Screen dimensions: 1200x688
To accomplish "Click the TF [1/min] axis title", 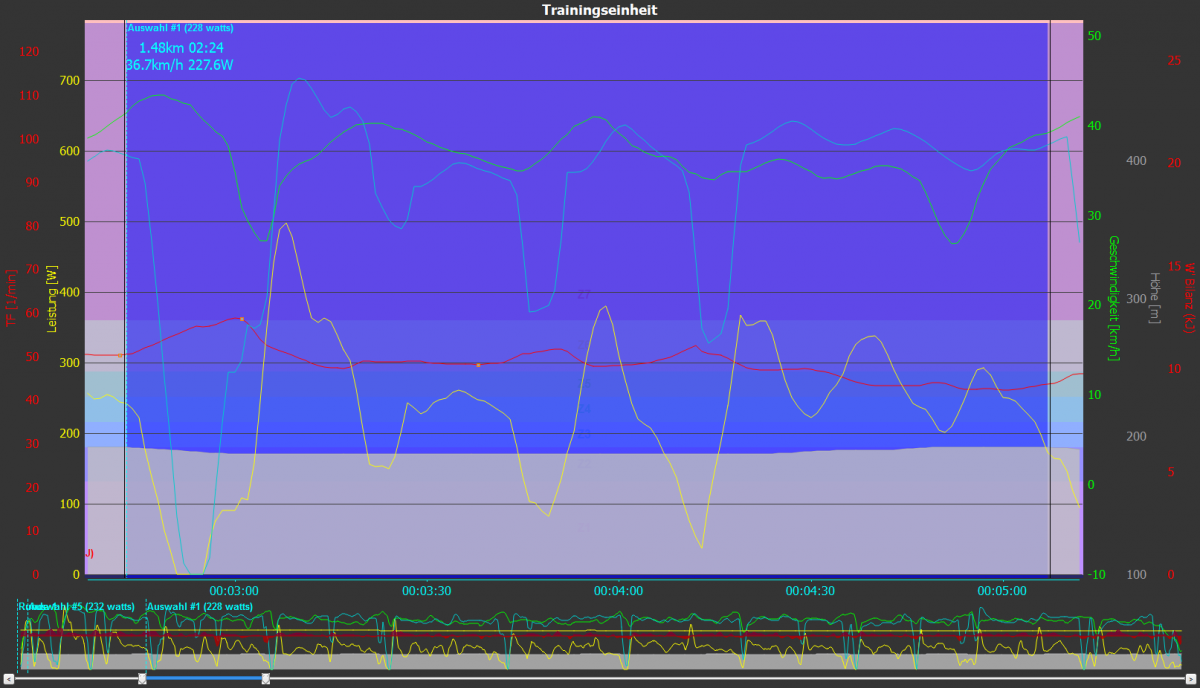I will 12,298.
